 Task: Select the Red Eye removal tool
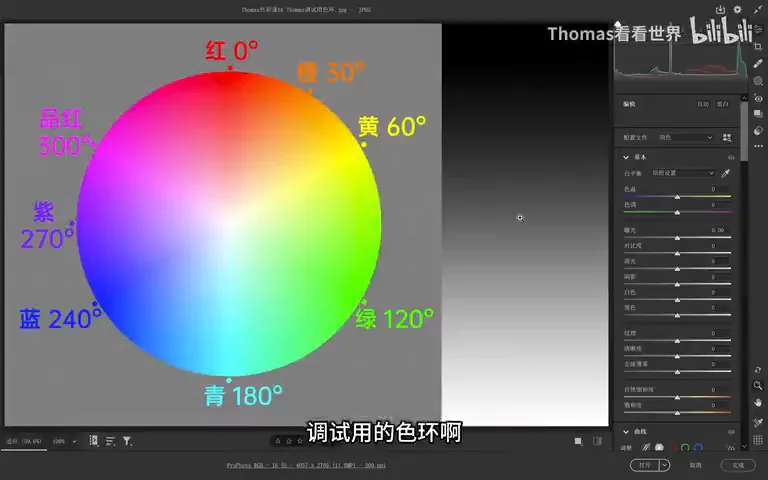pos(758,98)
